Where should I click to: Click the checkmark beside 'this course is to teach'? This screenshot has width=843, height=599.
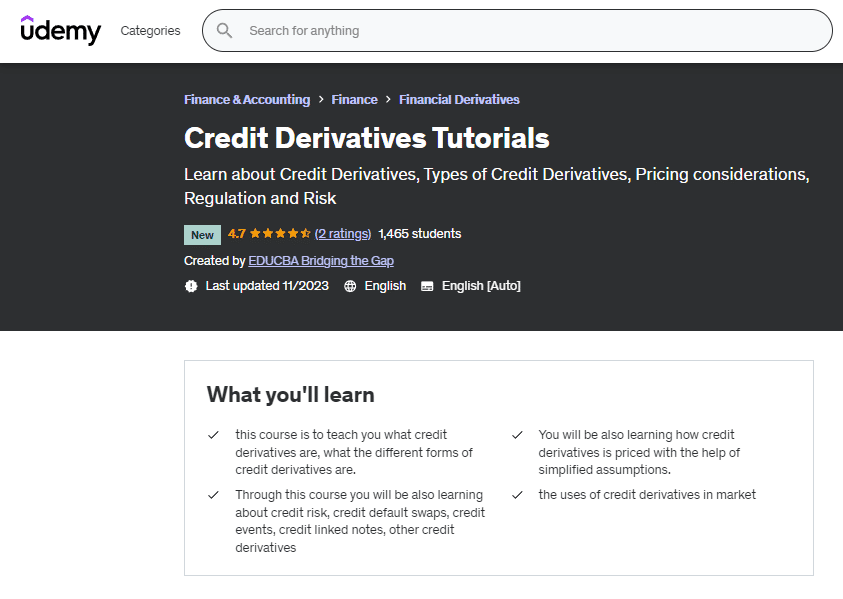click(213, 434)
